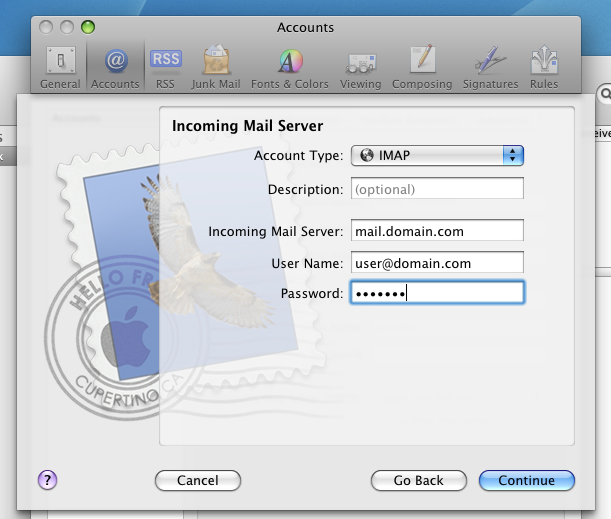Go to the Signatures preferences
Screen dimensions: 611x519
coord(490,67)
